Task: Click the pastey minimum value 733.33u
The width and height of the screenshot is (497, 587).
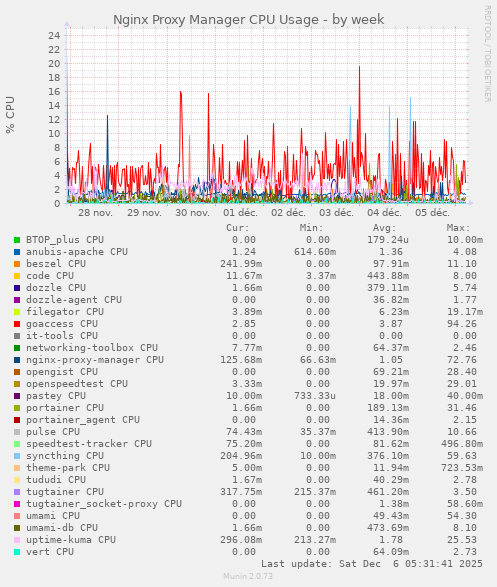Action: coord(314,396)
